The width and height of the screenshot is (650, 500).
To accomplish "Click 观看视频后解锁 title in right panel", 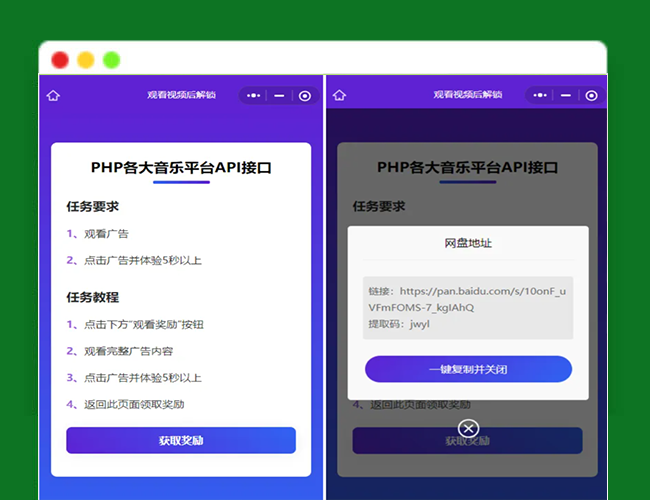I will (467, 96).
